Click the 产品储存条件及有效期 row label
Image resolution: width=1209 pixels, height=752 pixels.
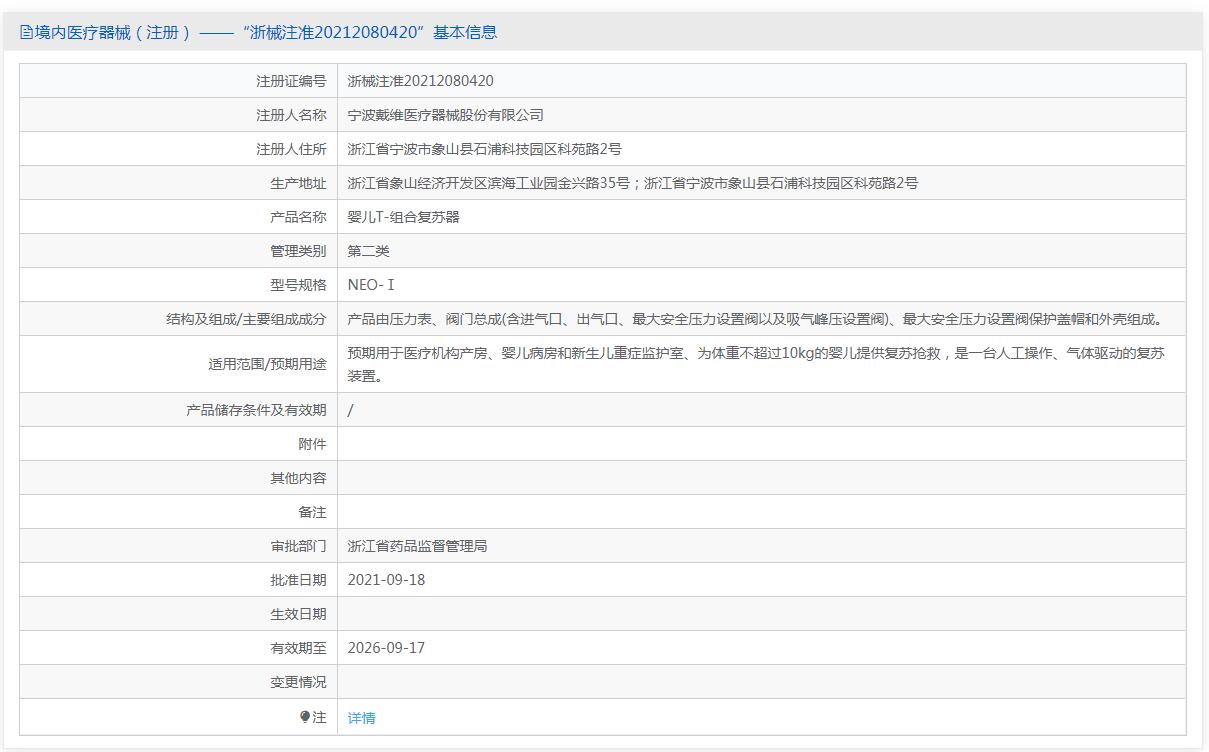point(256,410)
